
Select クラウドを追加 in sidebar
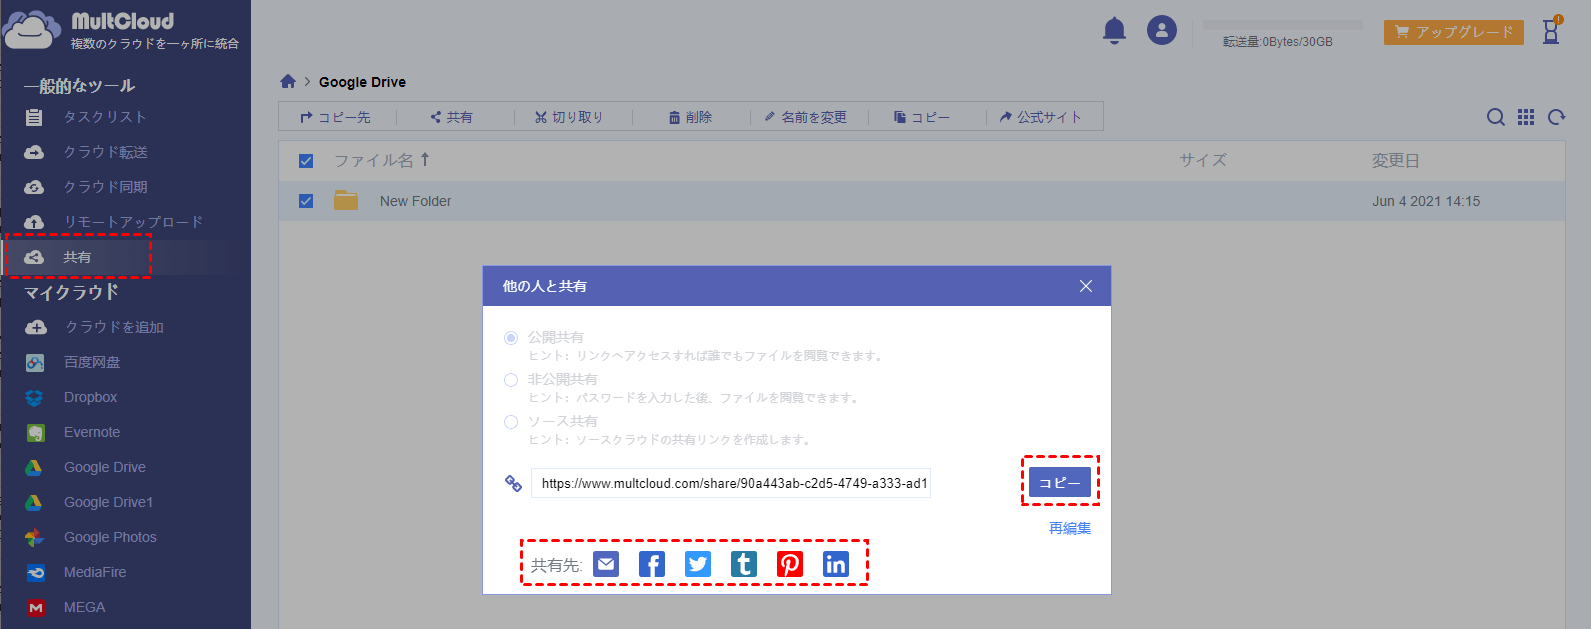point(114,327)
